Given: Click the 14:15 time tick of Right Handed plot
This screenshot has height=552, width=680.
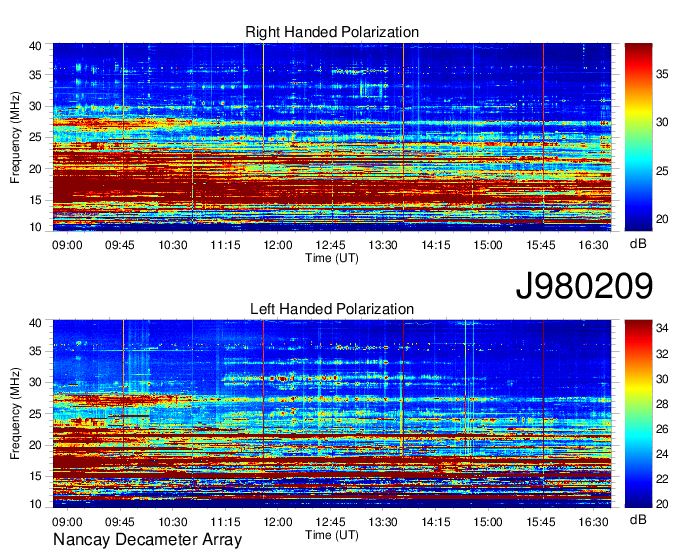Looking at the screenshot, I should point(436,245).
